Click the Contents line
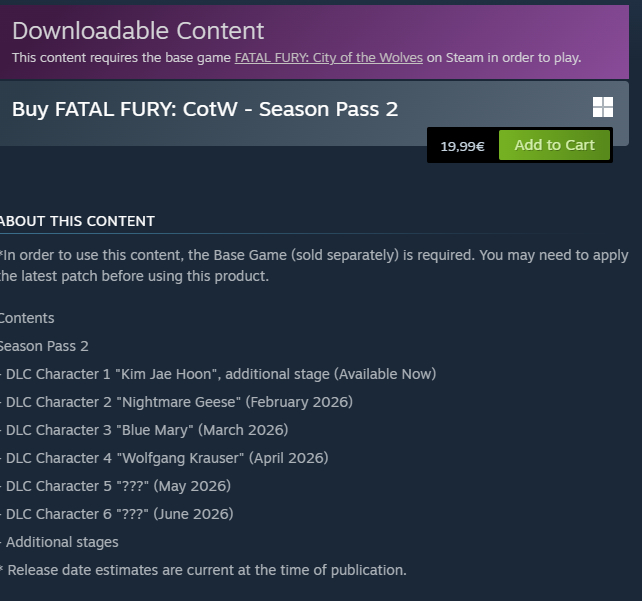642x601 pixels. coord(27,318)
